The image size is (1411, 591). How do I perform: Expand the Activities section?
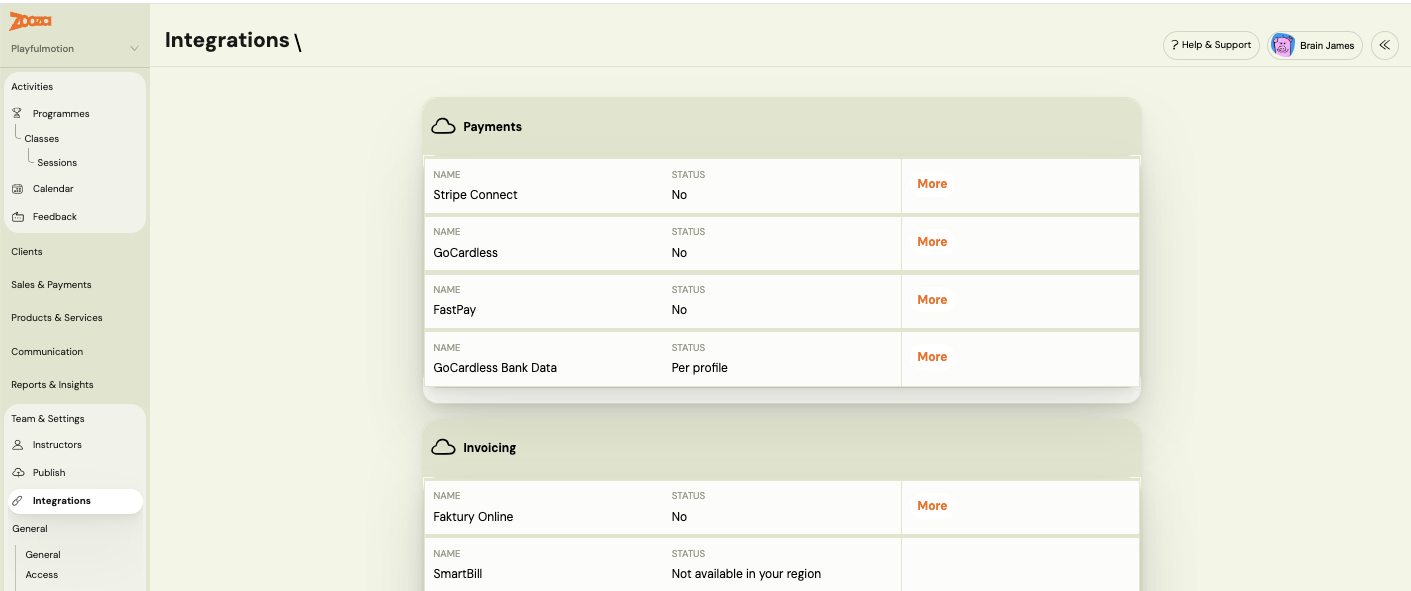coord(32,86)
